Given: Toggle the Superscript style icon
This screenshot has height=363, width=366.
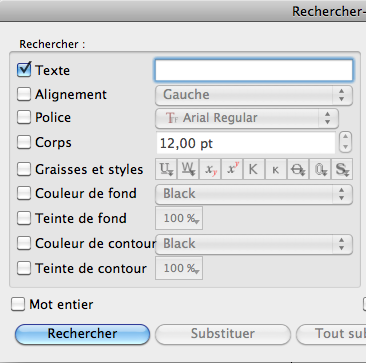Looking at the screenshot, I should pyautogui.click(x=232, y=169).
